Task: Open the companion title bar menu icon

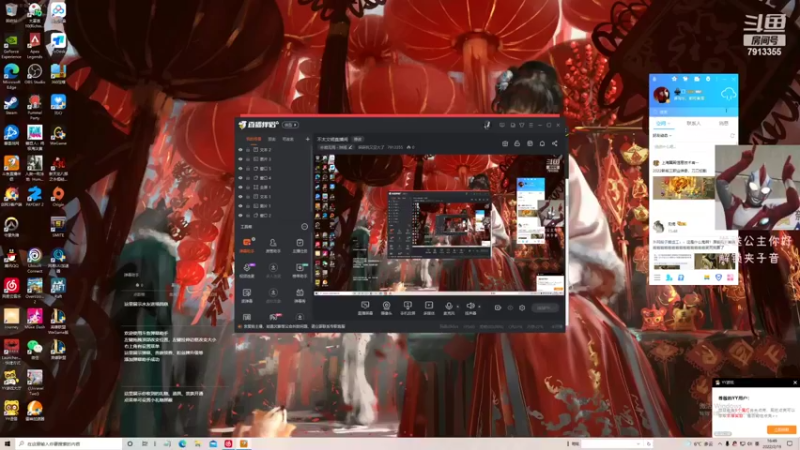Action: [531, 125]
